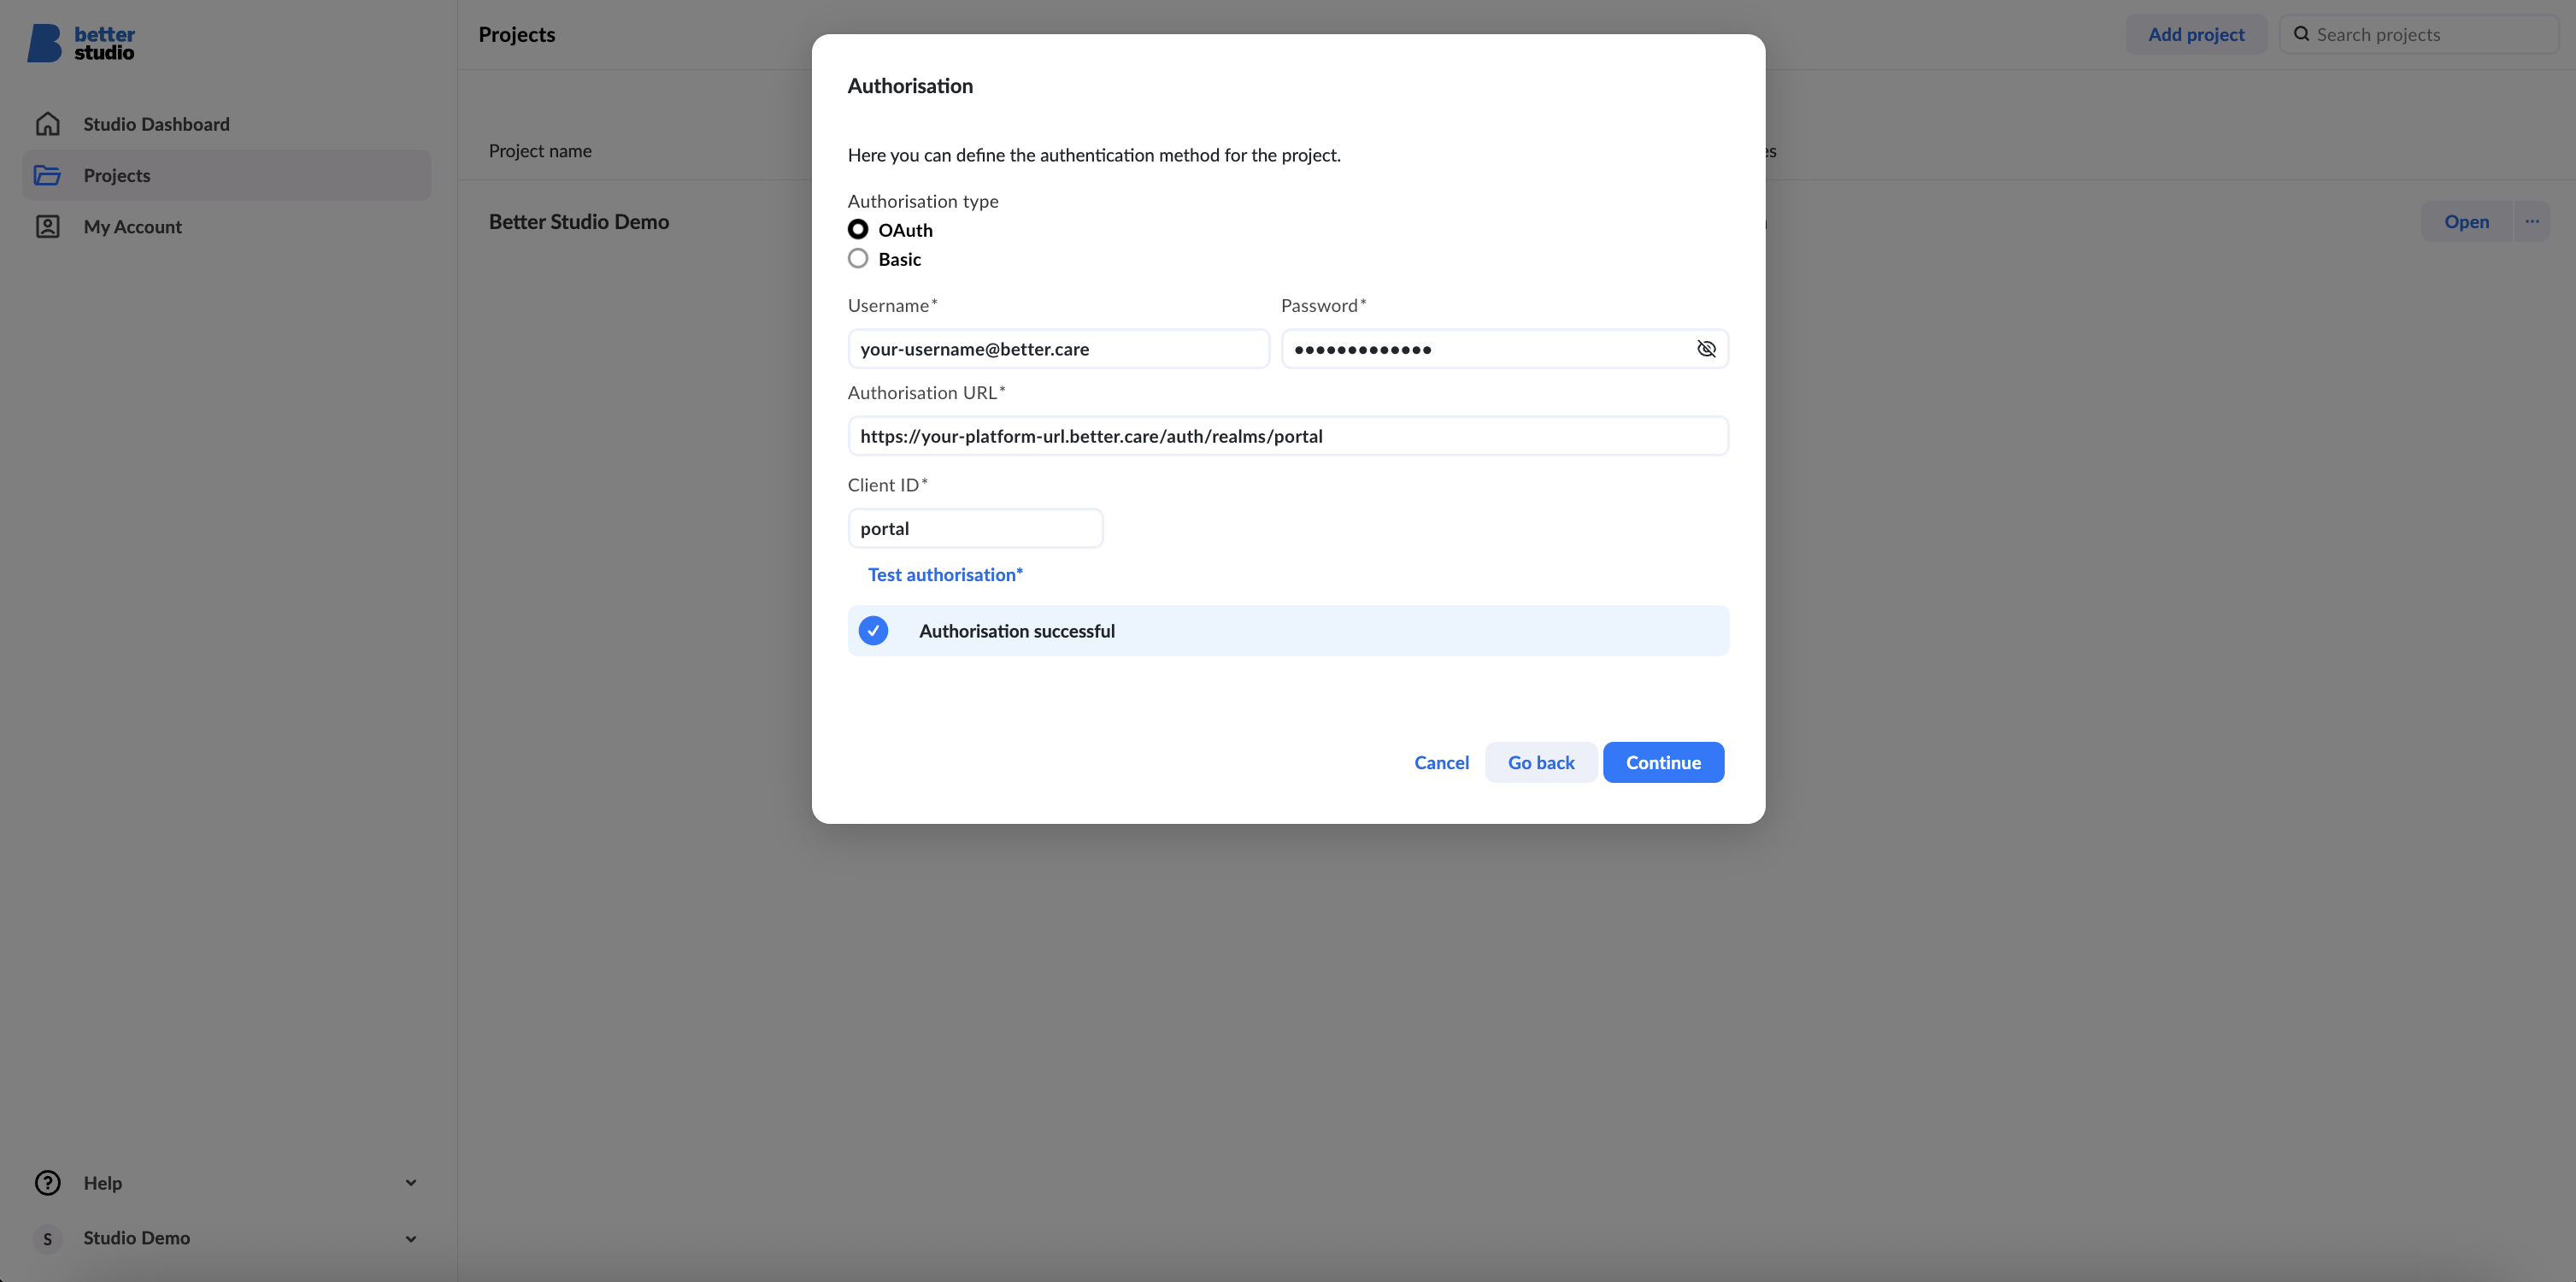Open Studio Dashboard in the sidebar
Screen dimensions: 2576x1282
pyautogui.click(x=227, y=124)
